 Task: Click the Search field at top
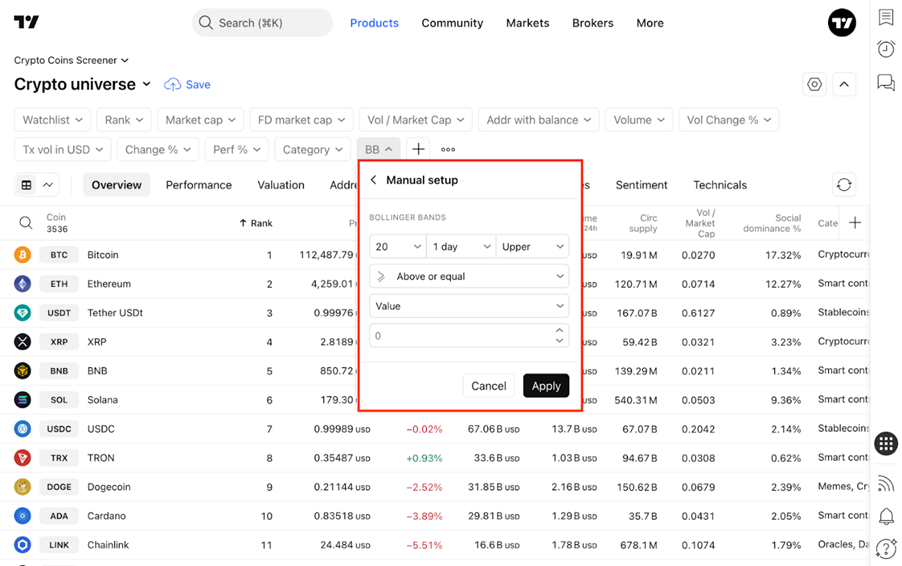[262, 23]
